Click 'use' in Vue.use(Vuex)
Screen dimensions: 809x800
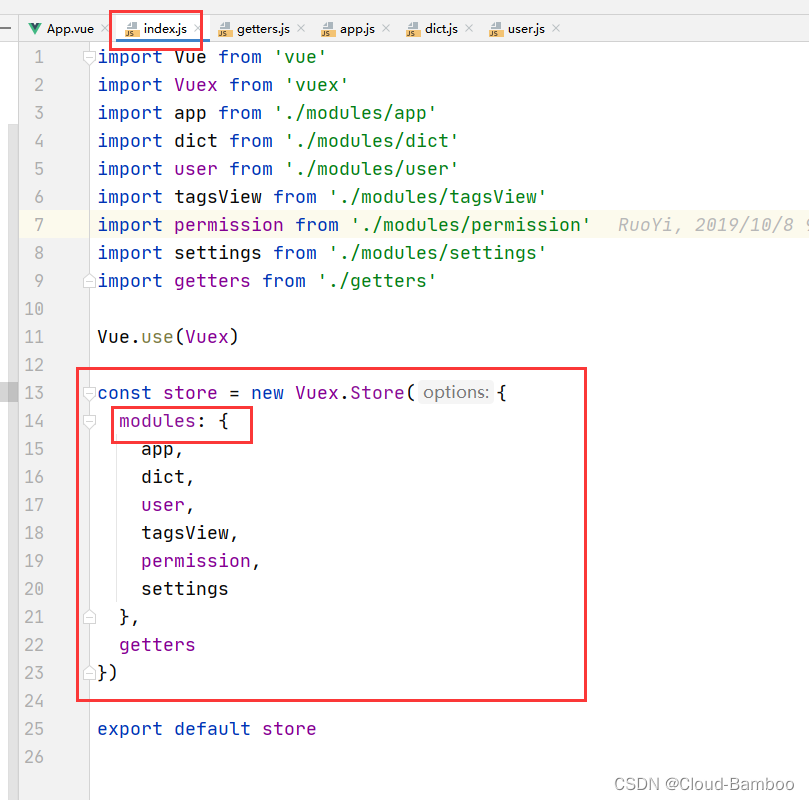click(x=157, y=337)
